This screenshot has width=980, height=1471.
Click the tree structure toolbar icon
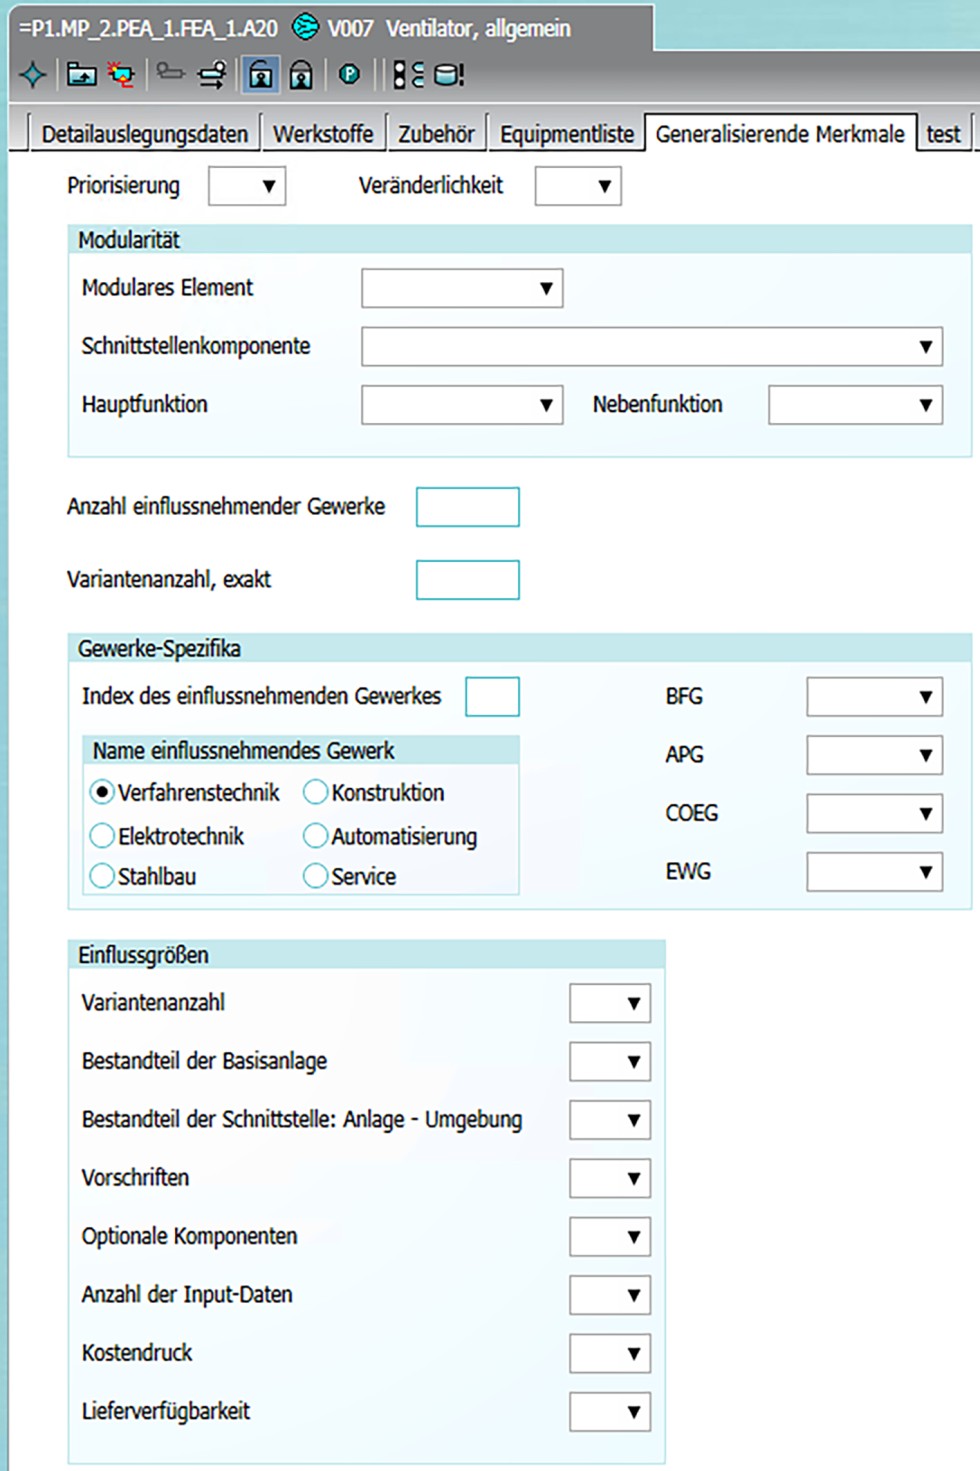tap(407, 75)
